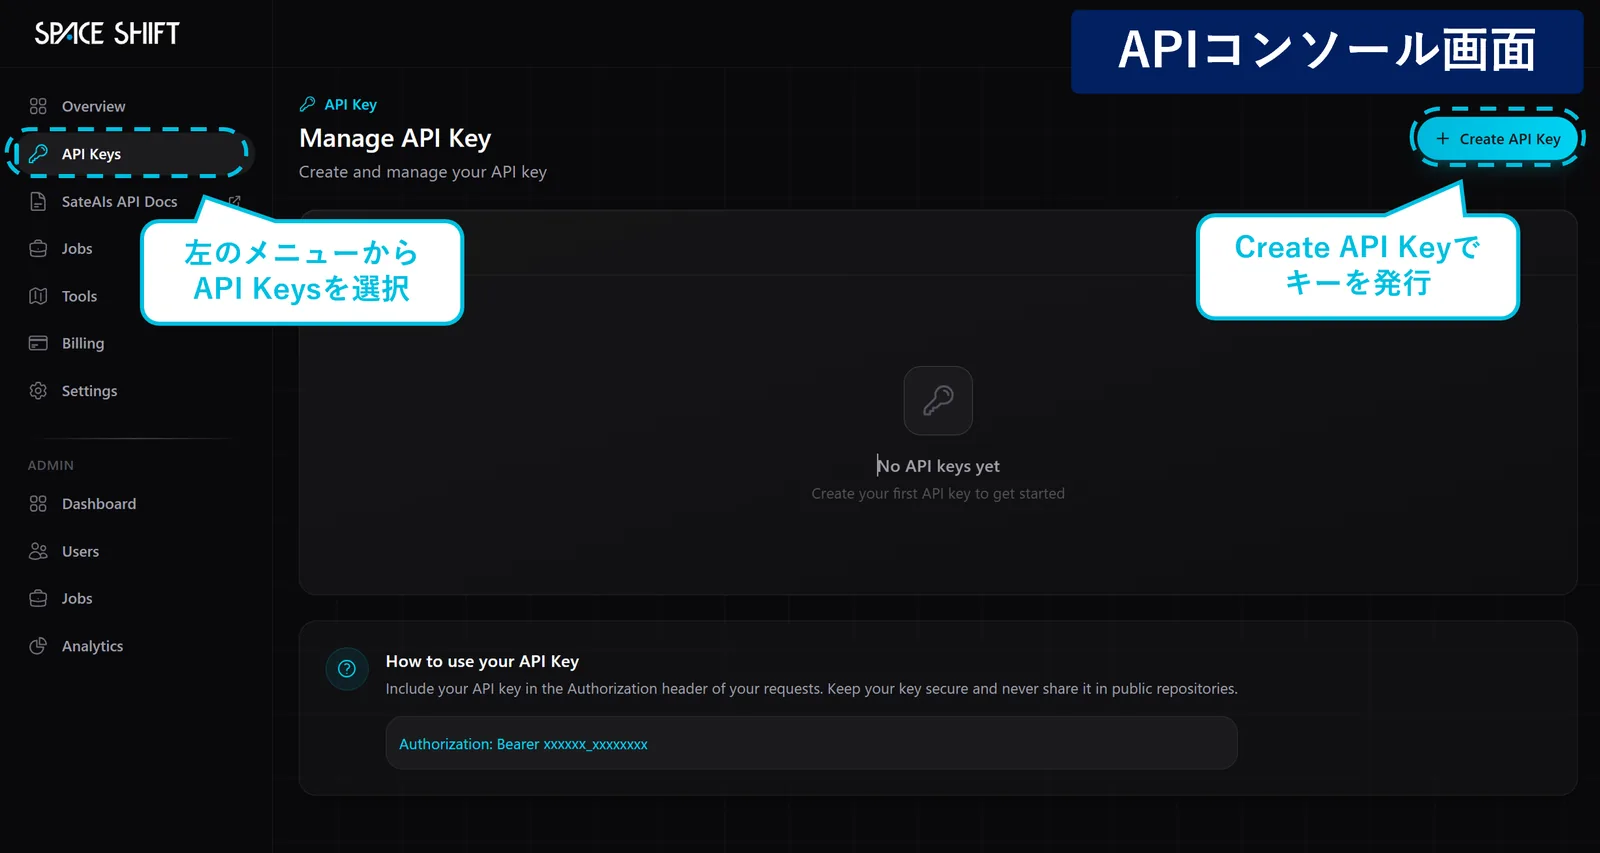This screenshot has height=853, width=1600.
Task: Click the ADMIN section label
Action: point(51,465)
